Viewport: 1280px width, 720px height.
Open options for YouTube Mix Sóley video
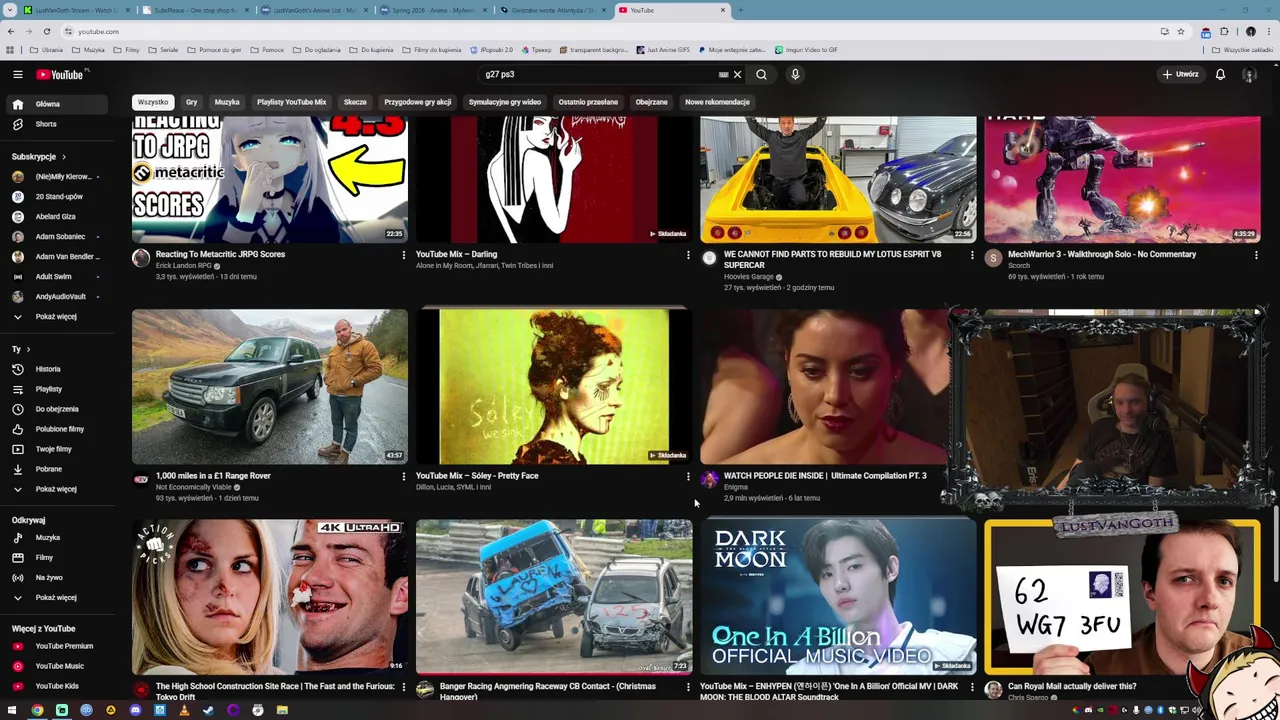click(688, 477)
